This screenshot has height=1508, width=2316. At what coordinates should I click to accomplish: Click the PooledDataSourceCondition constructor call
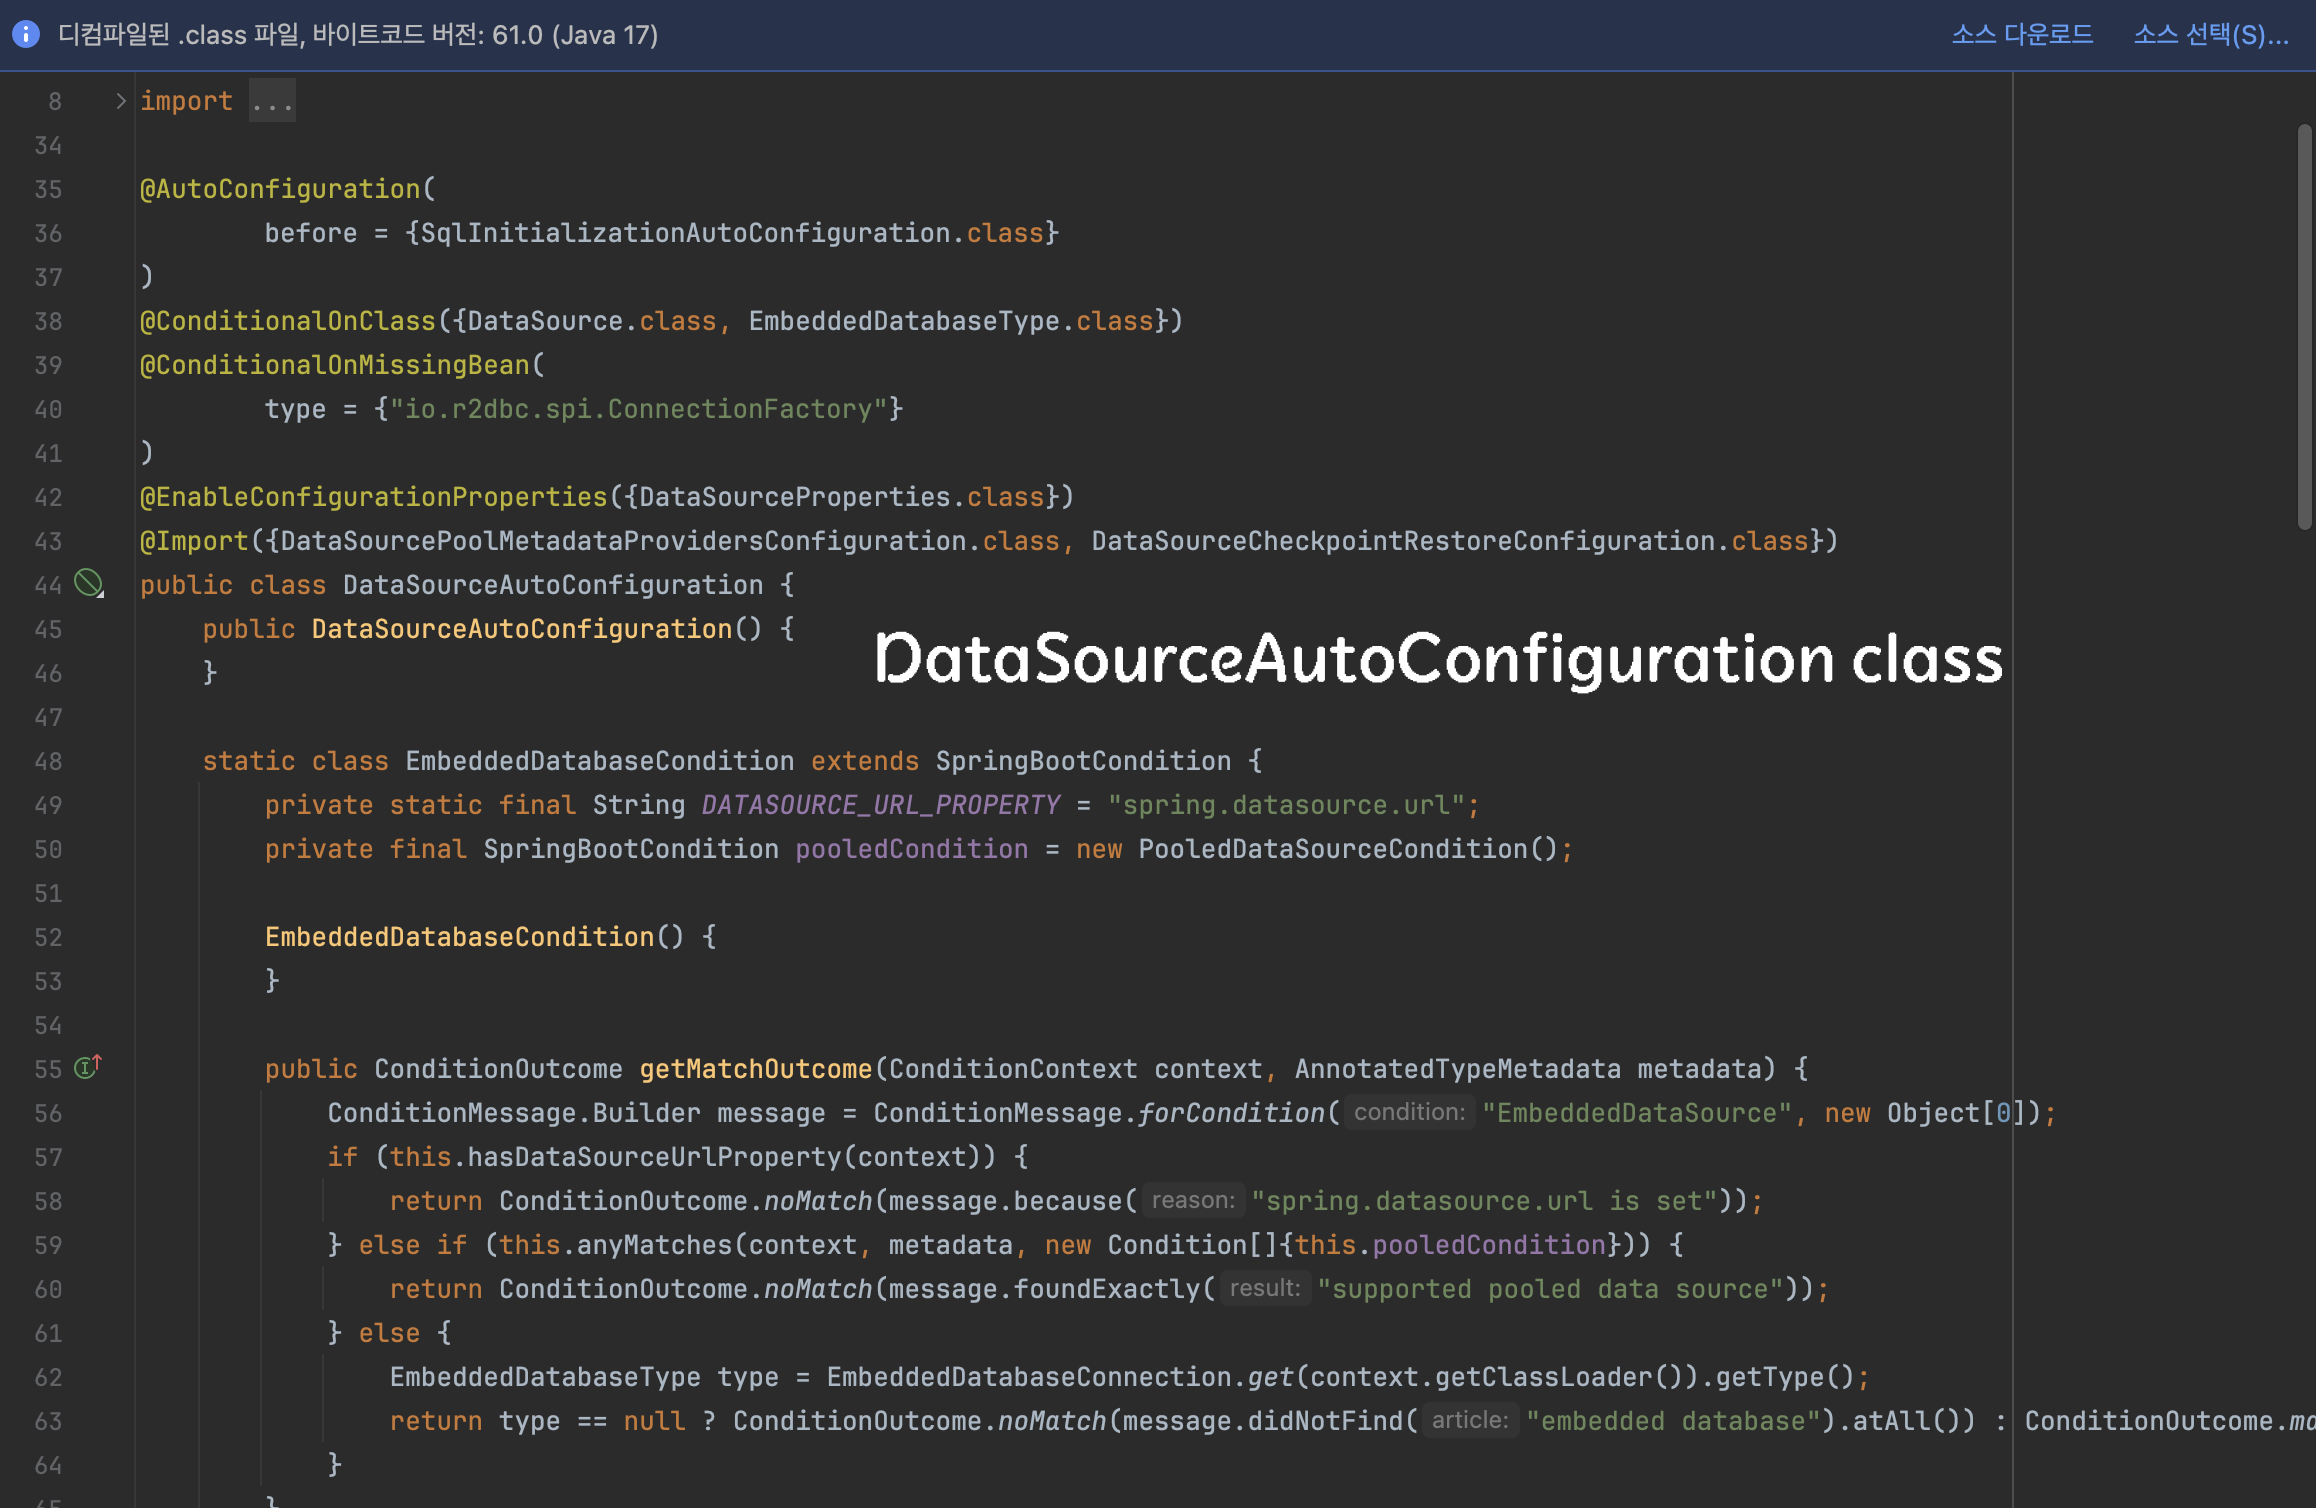1333,849
